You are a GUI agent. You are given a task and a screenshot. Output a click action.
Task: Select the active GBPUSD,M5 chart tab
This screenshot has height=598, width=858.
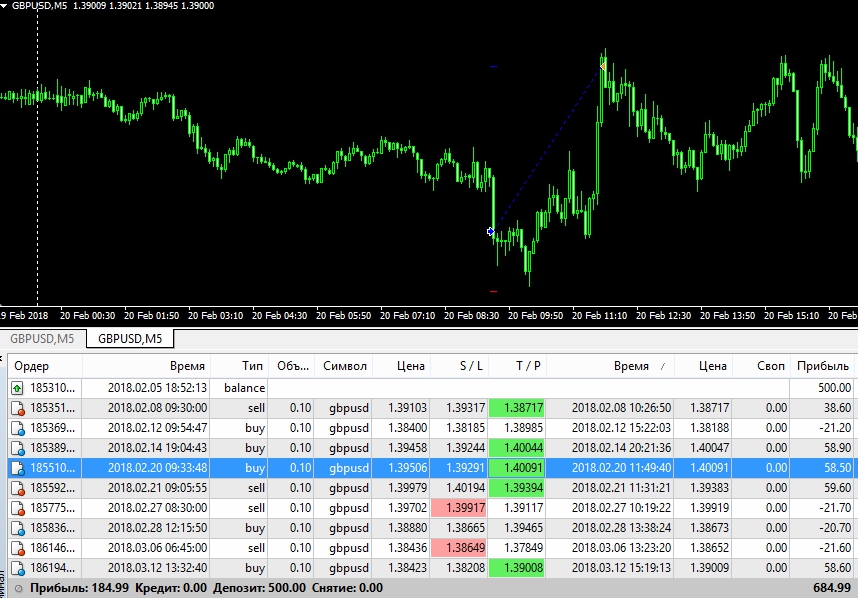[129, 339]
